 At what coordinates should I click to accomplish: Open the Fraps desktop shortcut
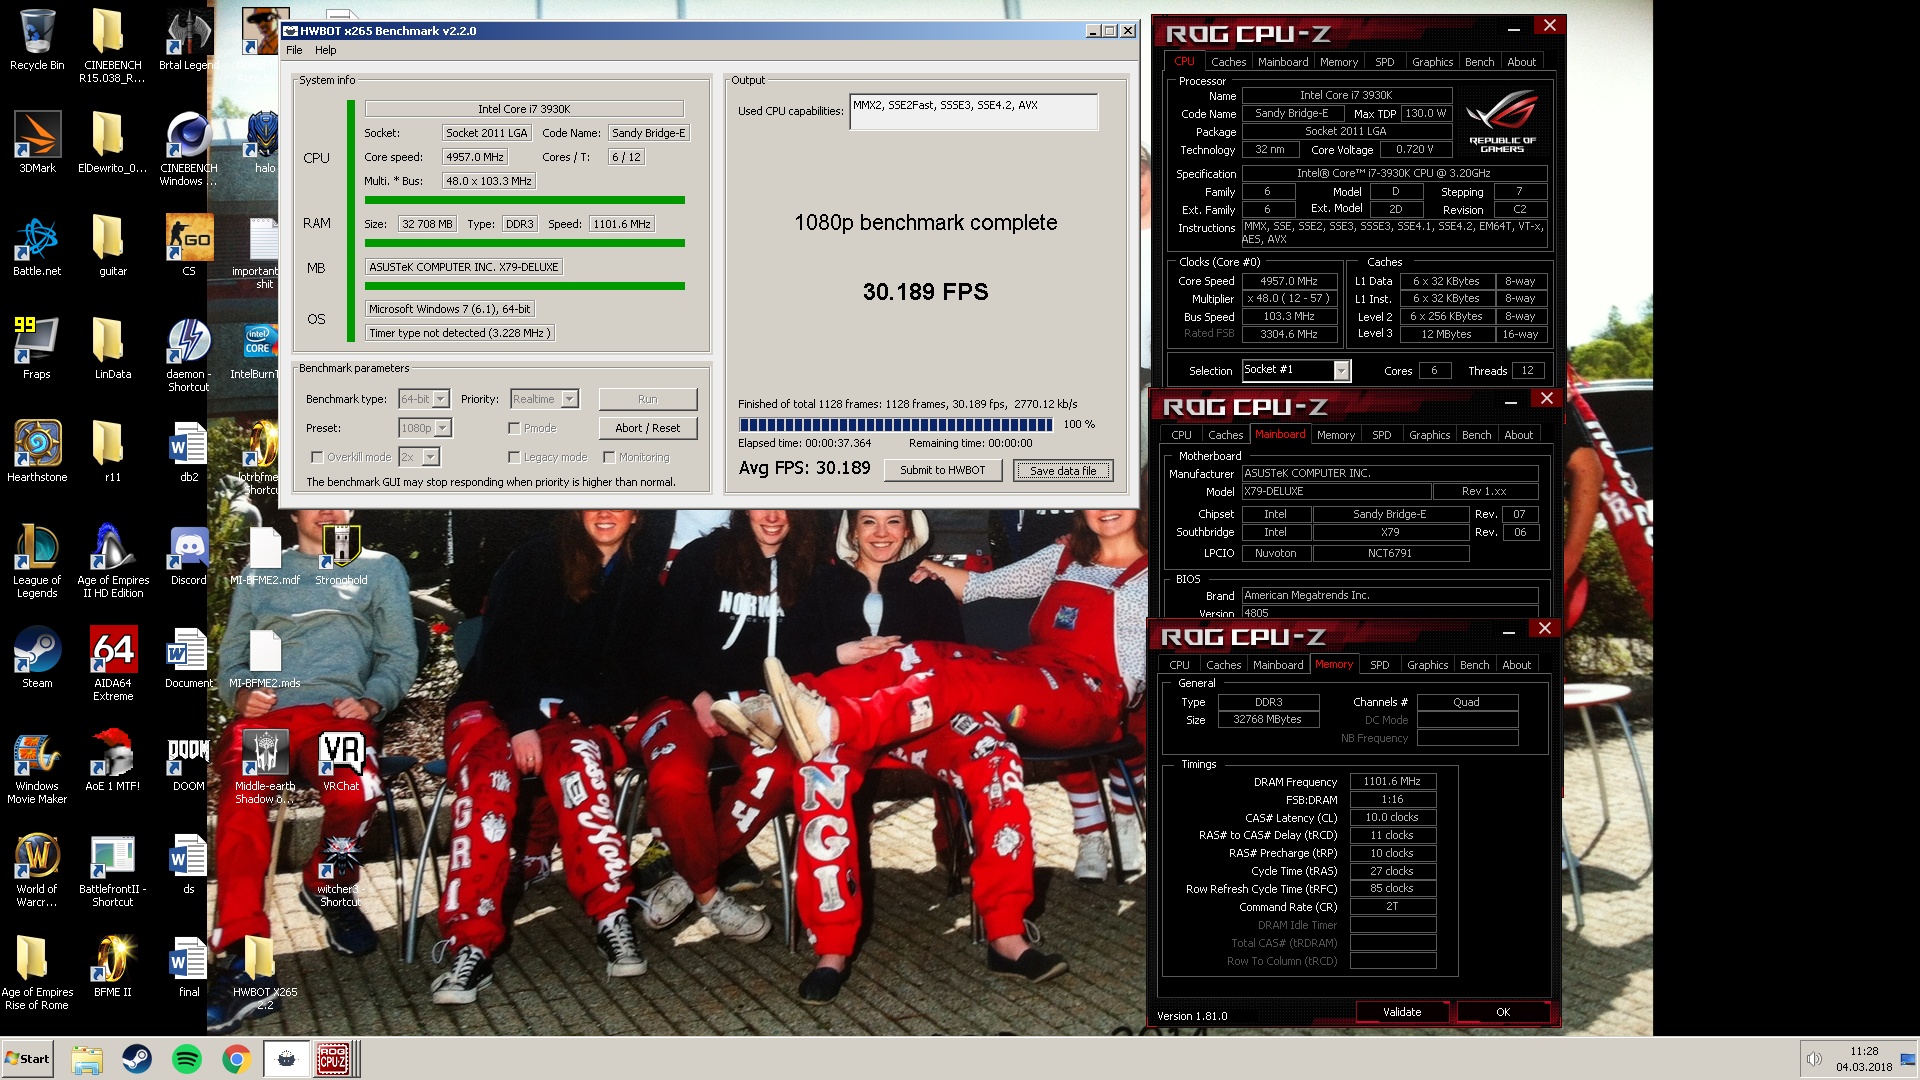(x=37, y=348)
